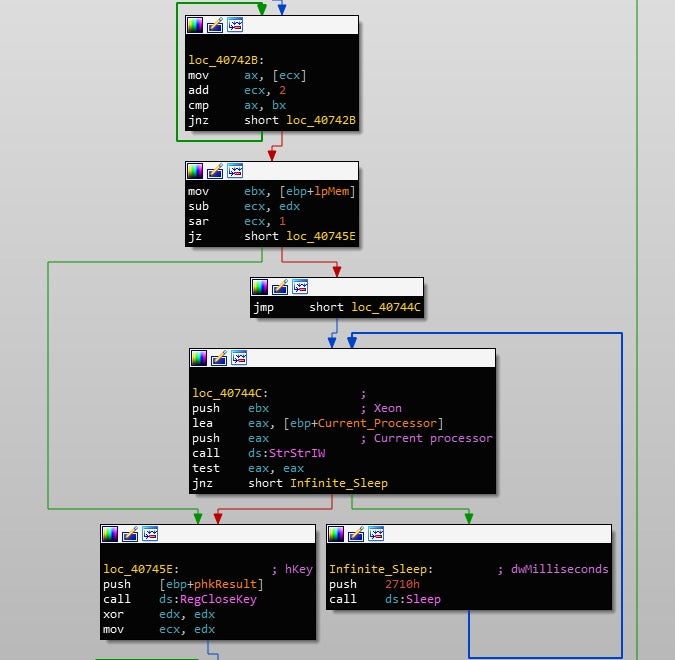Open node color icon on loc_40745E block
Image resolution: width=675 pixels, height=660 pixels.
109,534
